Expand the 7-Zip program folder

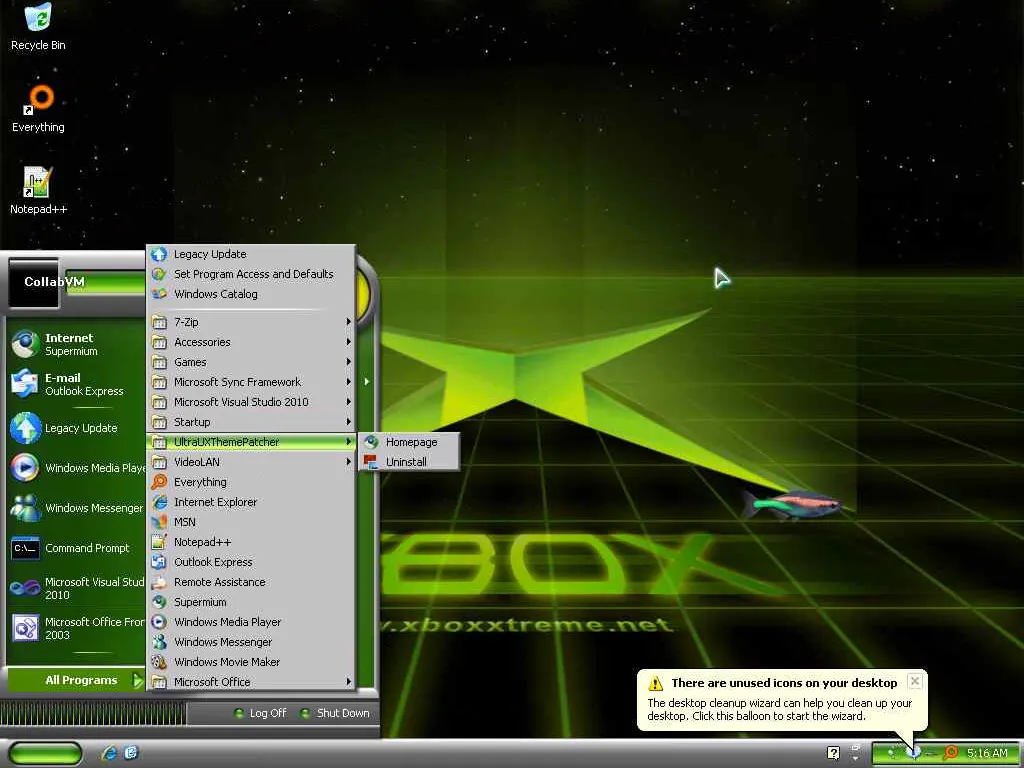[x=252, y=322]
